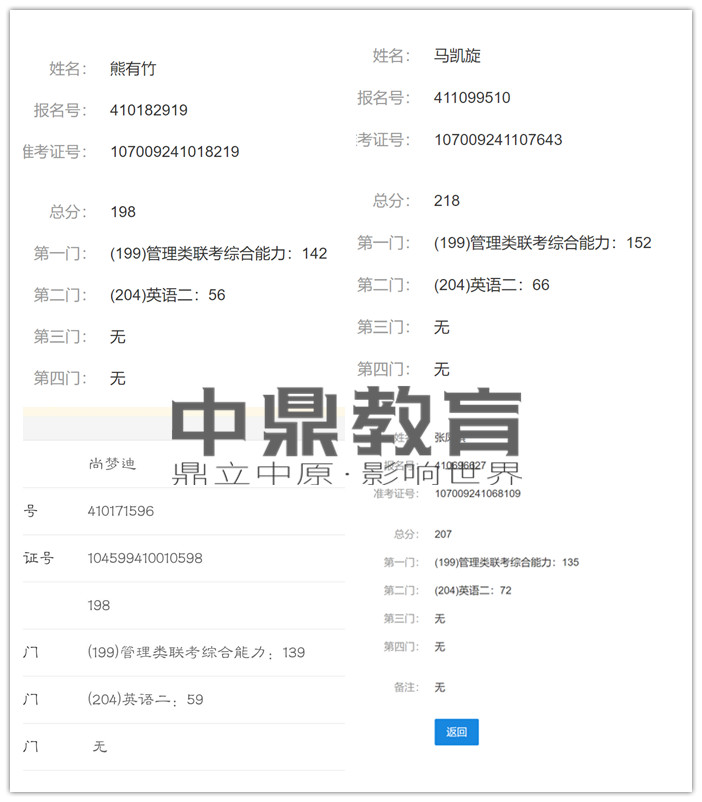Select the handwritten-style name 尚梦迪

click(x=112, y=463)
